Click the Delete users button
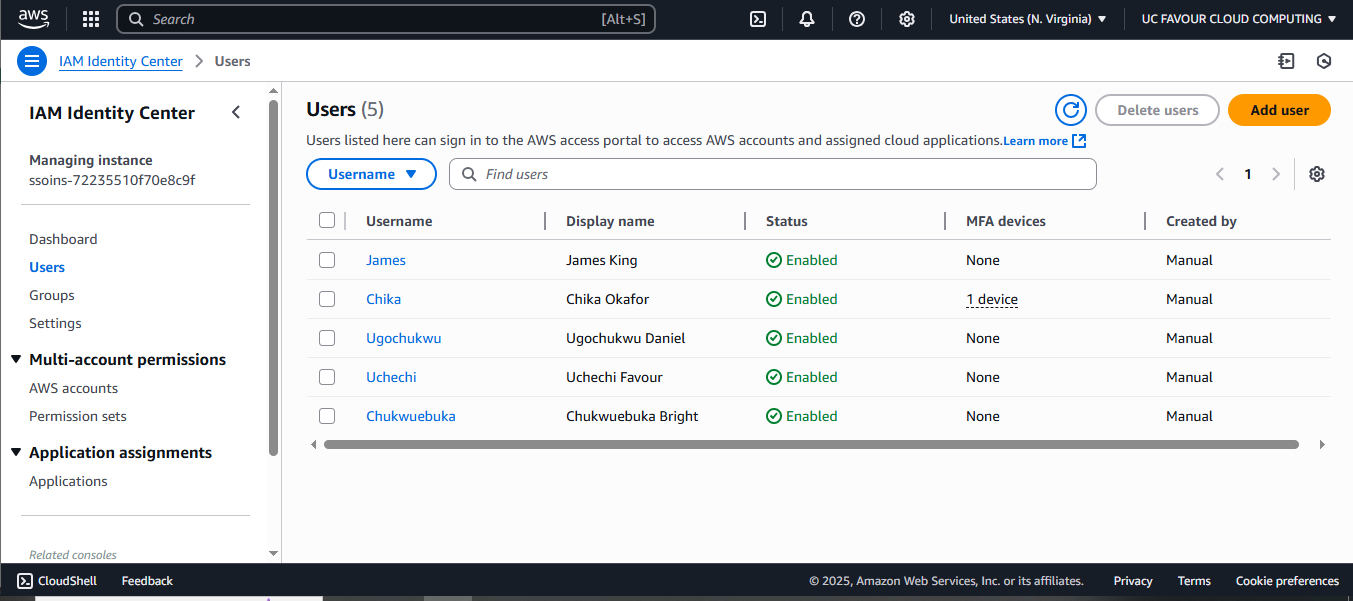This screenshot has height=601, width=1353. click(x=1157, y=110)
